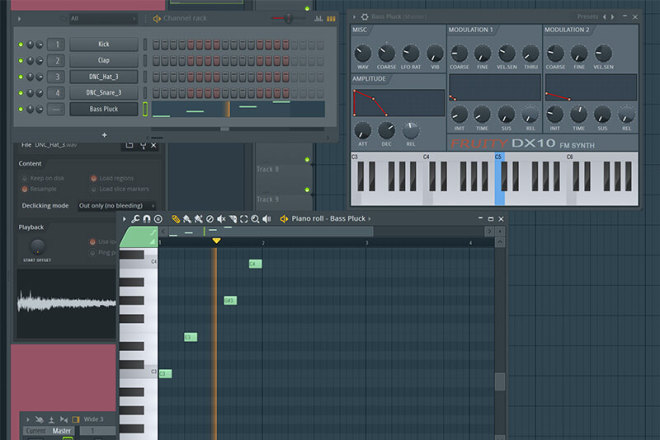Click the WAV knob in MISC section
Image resolution: width=660 pixels, height=440 pixels.
[x=362, y=53]
